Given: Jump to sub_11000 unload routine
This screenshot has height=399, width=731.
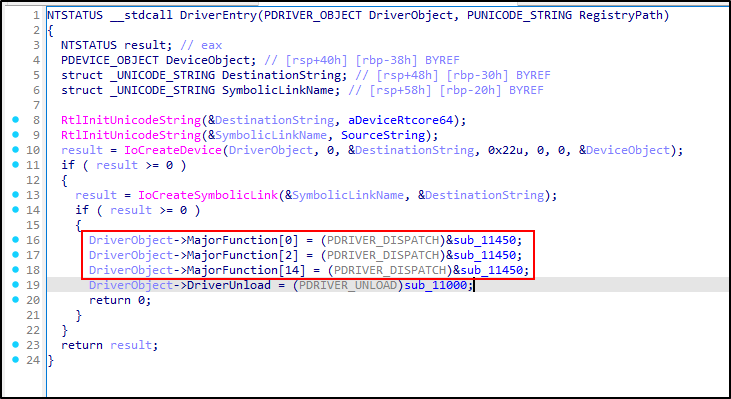Looking at the screenshot, I should pyautogui.click(x=435, y=285).
